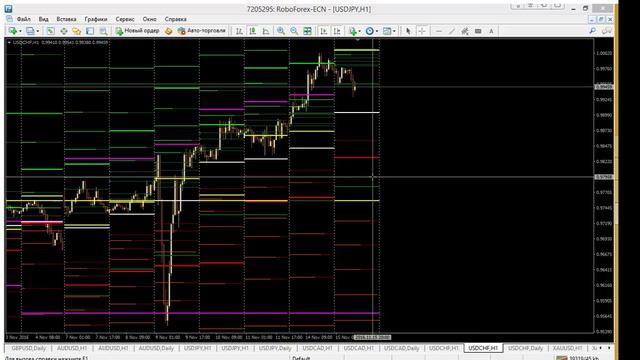Open the chat bubbles icon
Viewport: 640px width, 360px height.
pos(607,31)
